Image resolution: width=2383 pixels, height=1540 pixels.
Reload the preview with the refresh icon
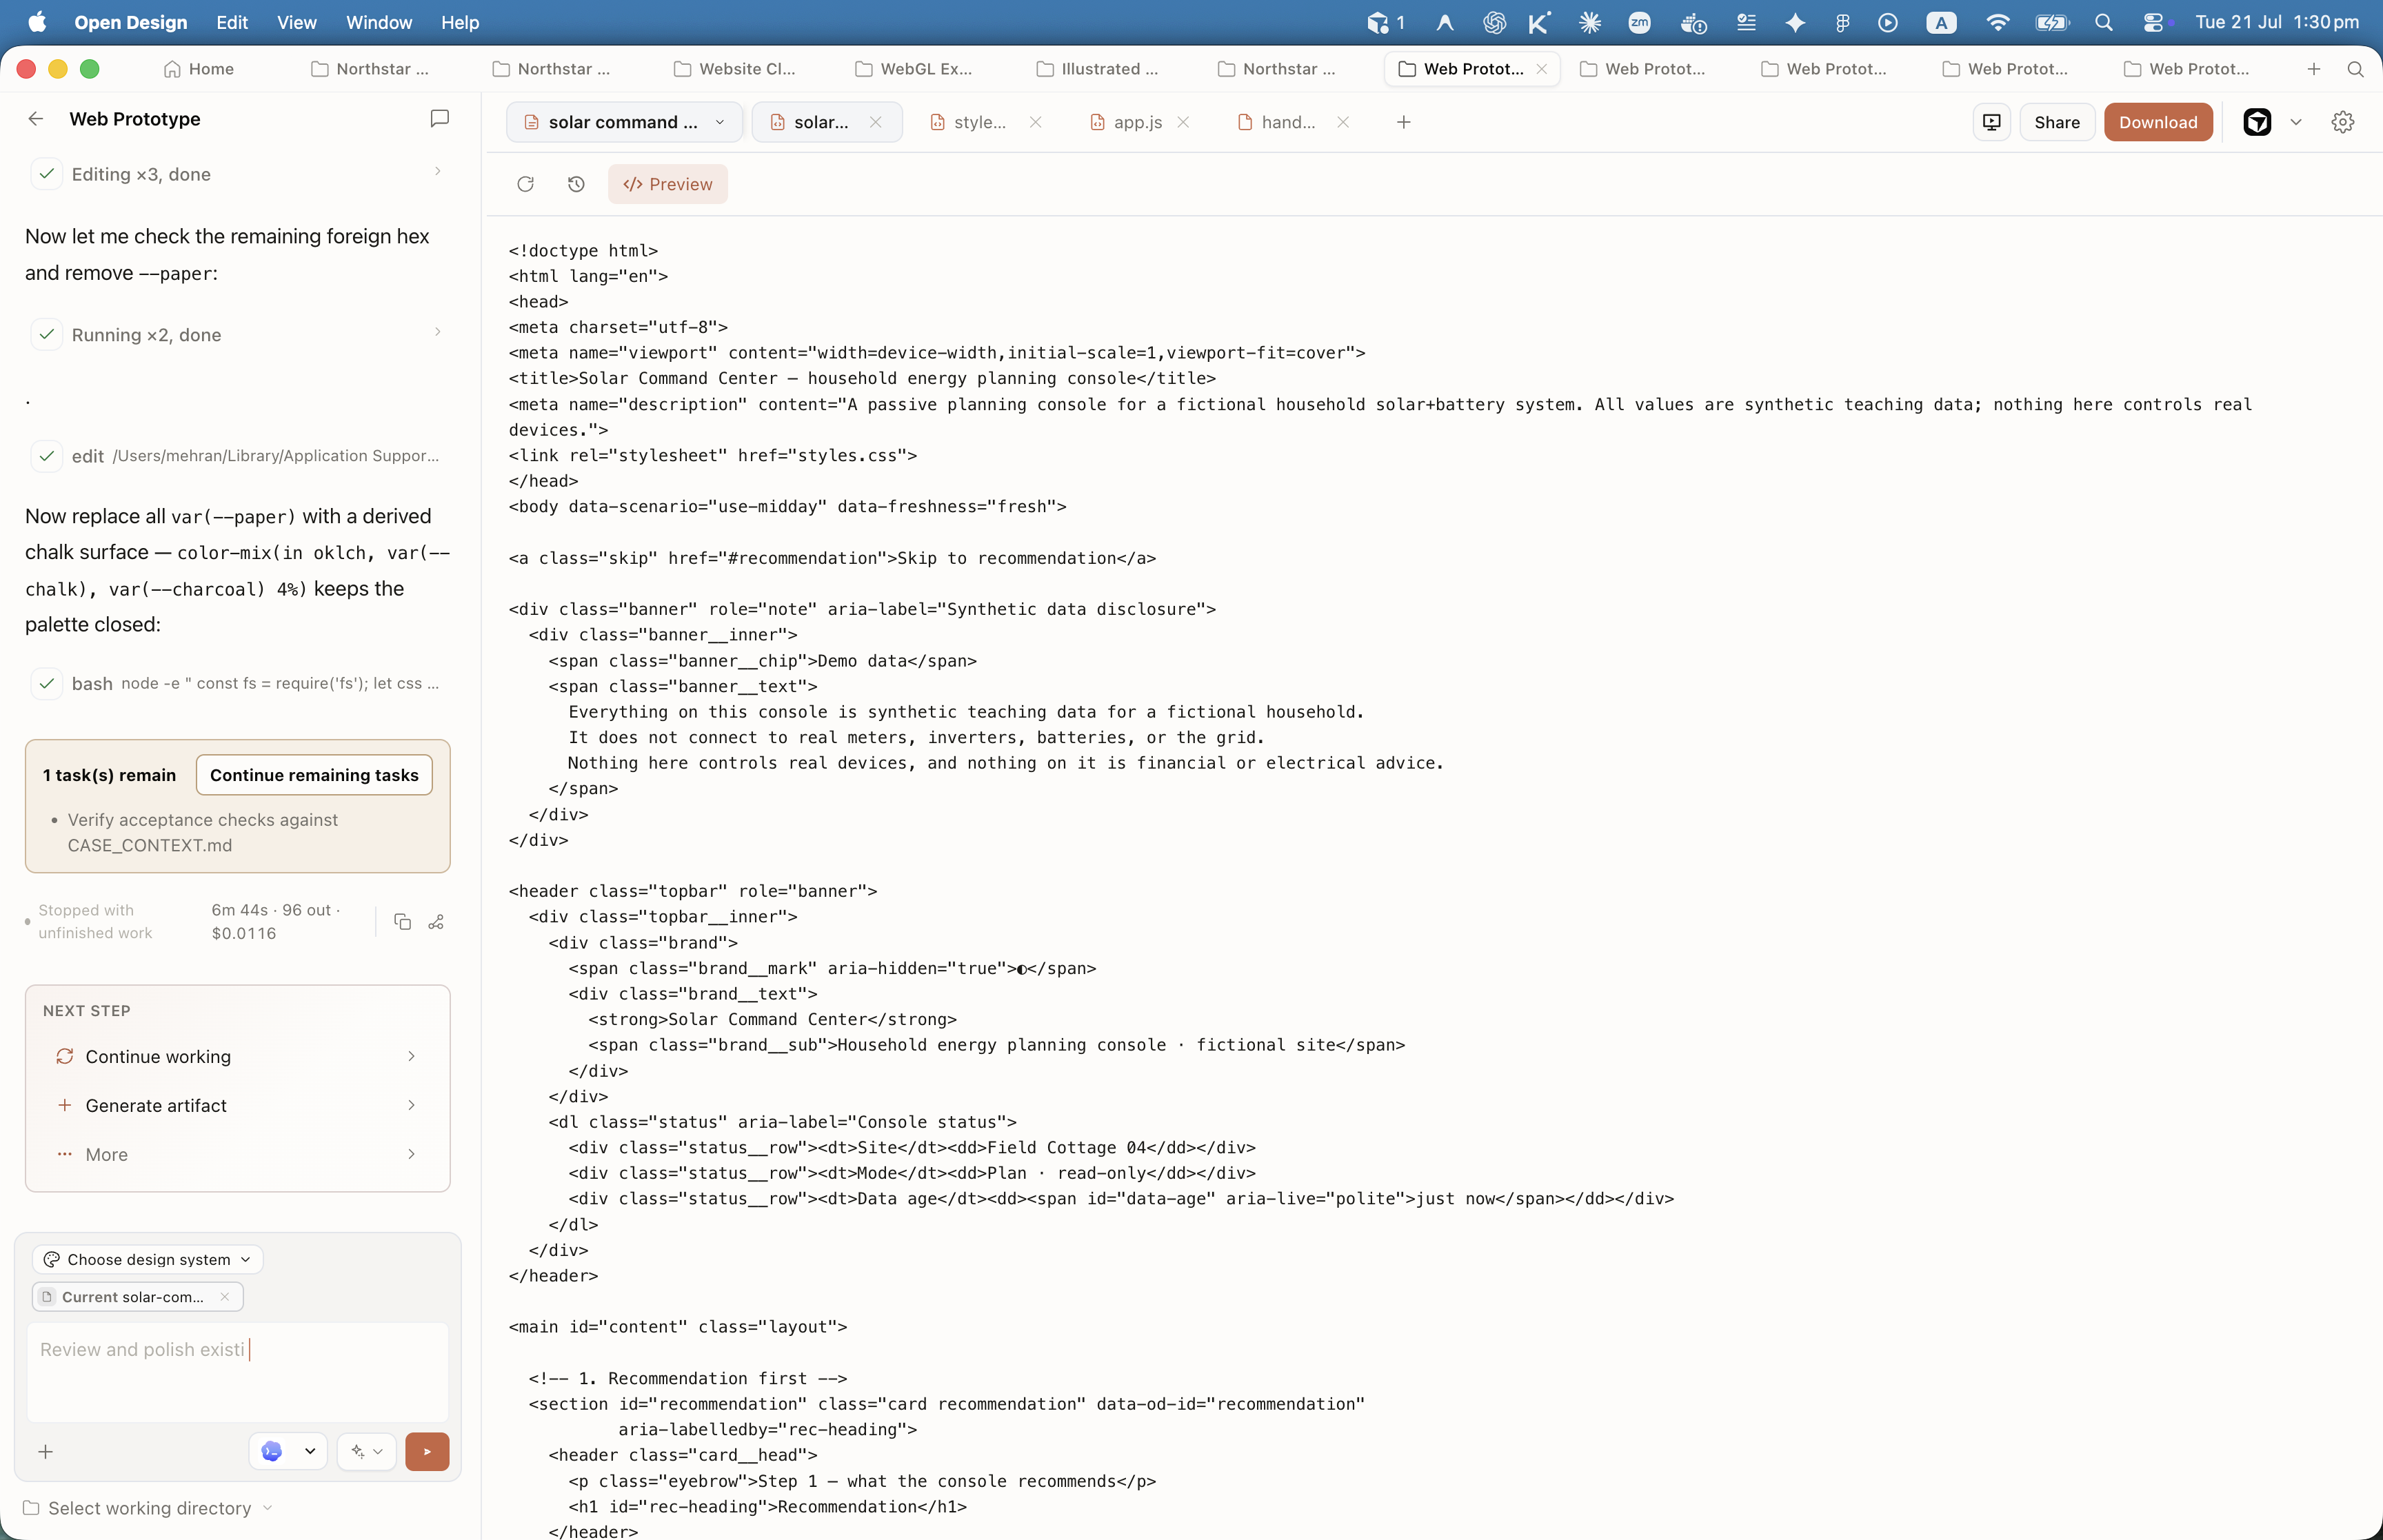[x=525, y=184]
